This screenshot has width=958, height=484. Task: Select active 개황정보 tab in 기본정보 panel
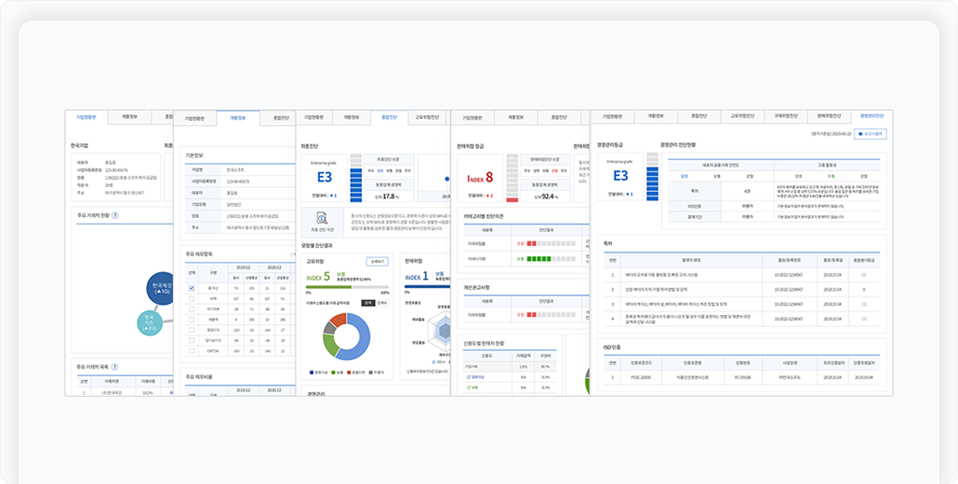coord(238,118)
